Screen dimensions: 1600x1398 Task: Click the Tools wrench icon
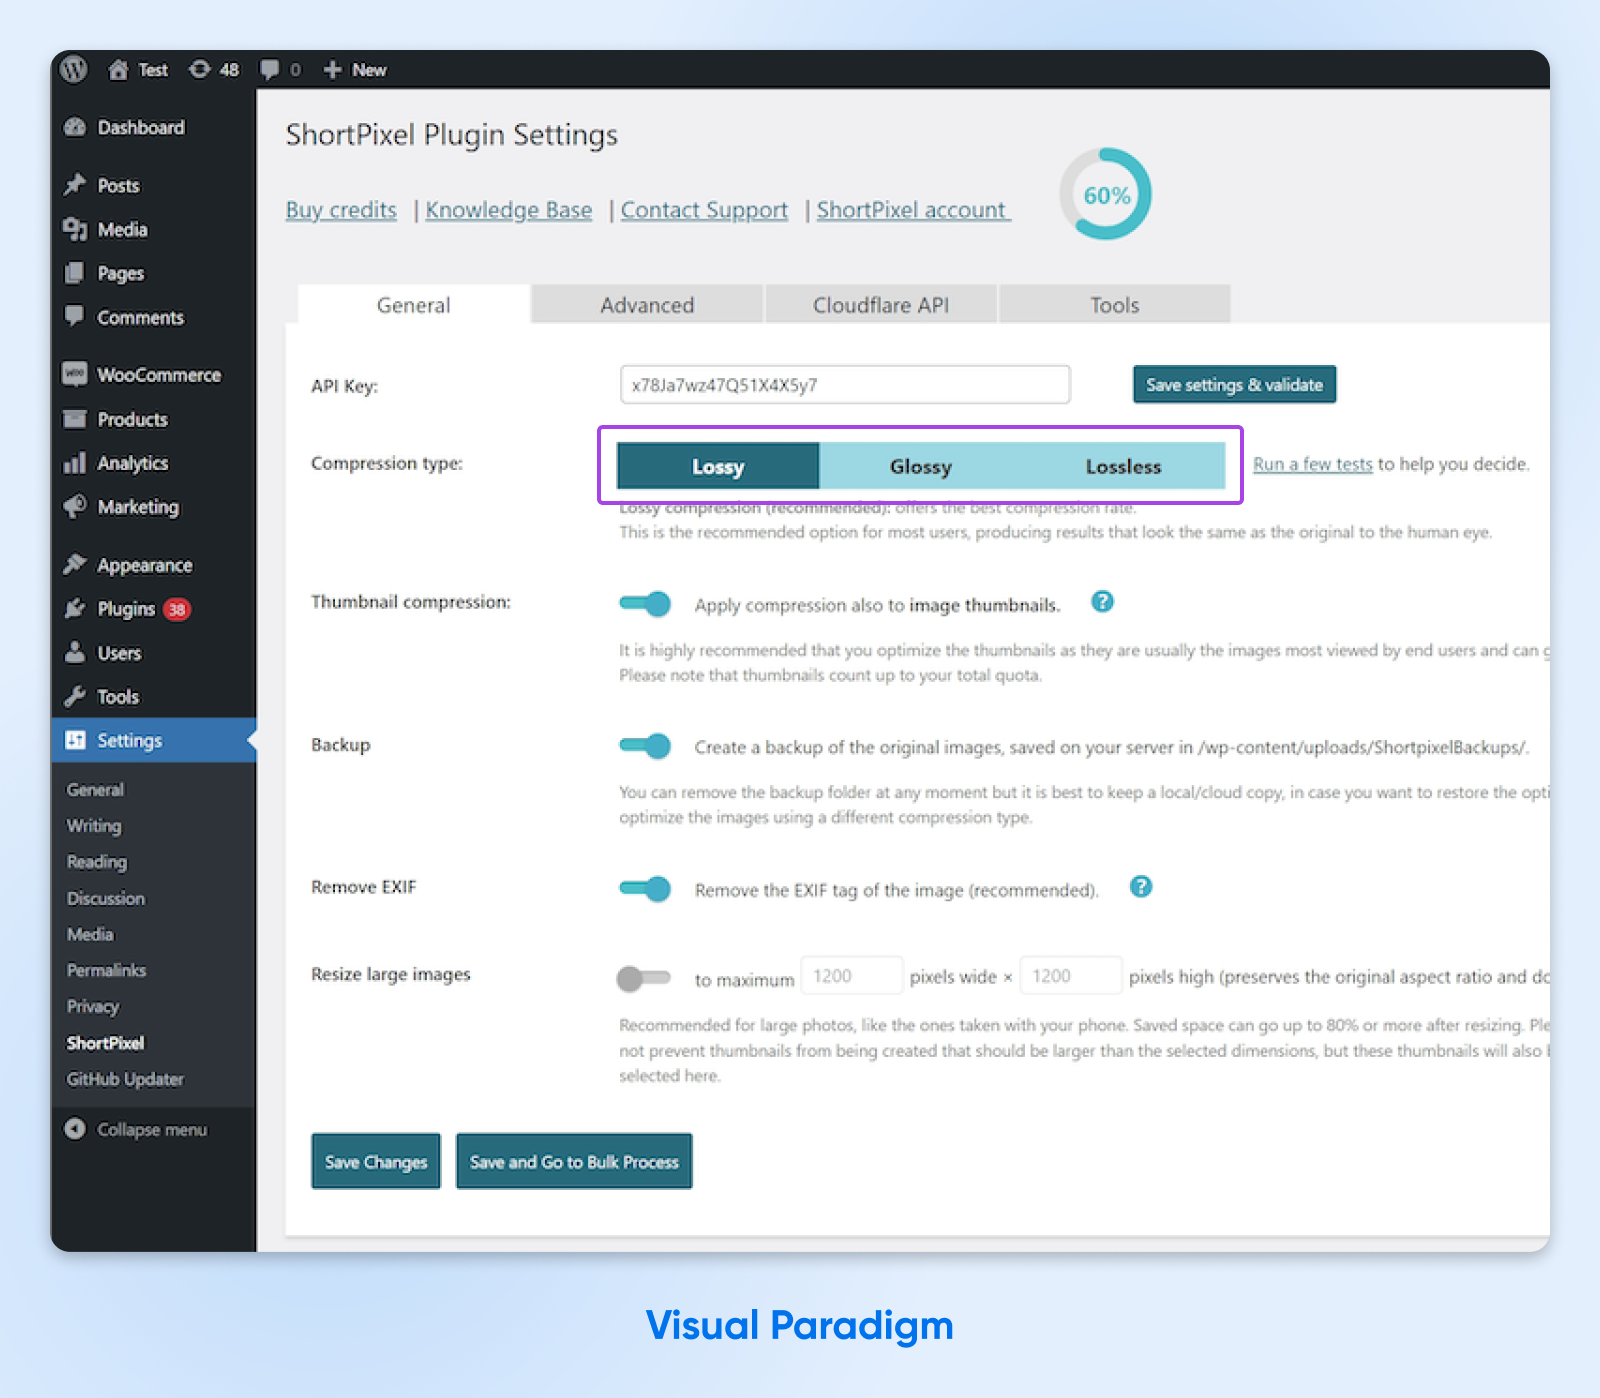pos(75,696)
